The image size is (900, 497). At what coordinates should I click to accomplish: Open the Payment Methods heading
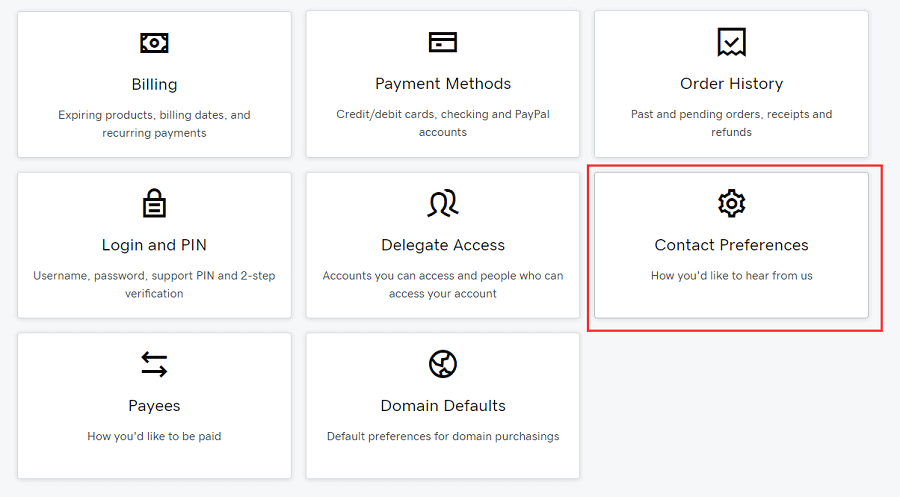tap(443, 84)
